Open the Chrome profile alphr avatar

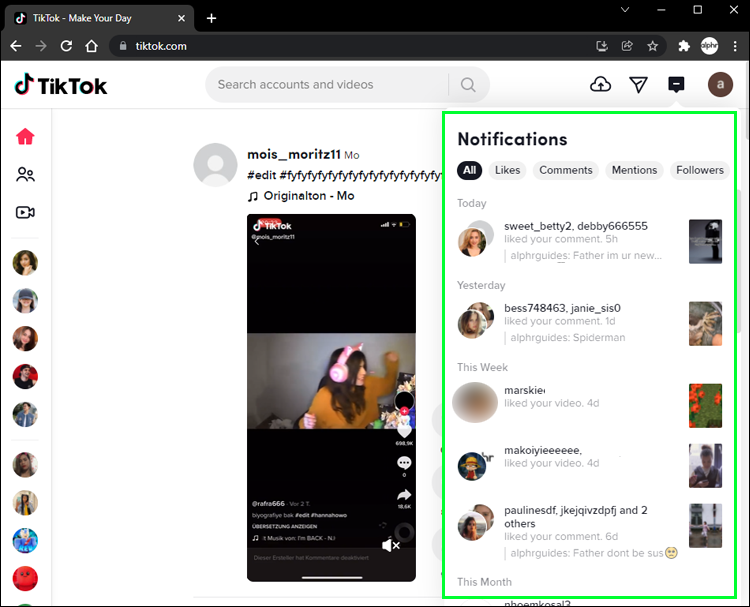[x=709, y=46]
